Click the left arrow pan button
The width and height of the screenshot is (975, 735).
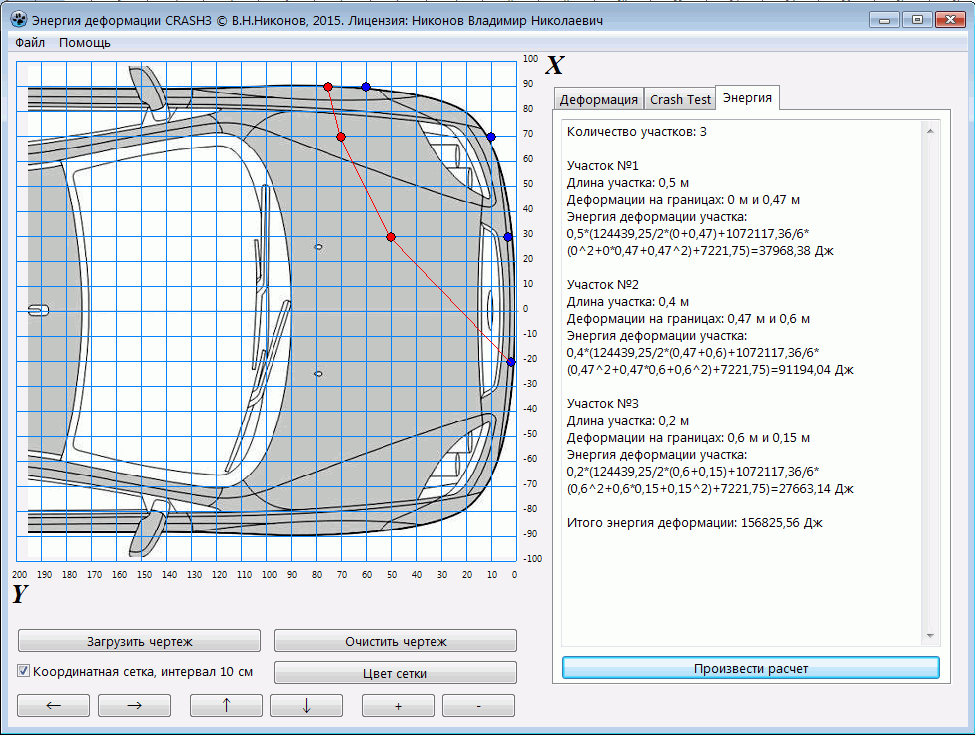pos(54,705)
